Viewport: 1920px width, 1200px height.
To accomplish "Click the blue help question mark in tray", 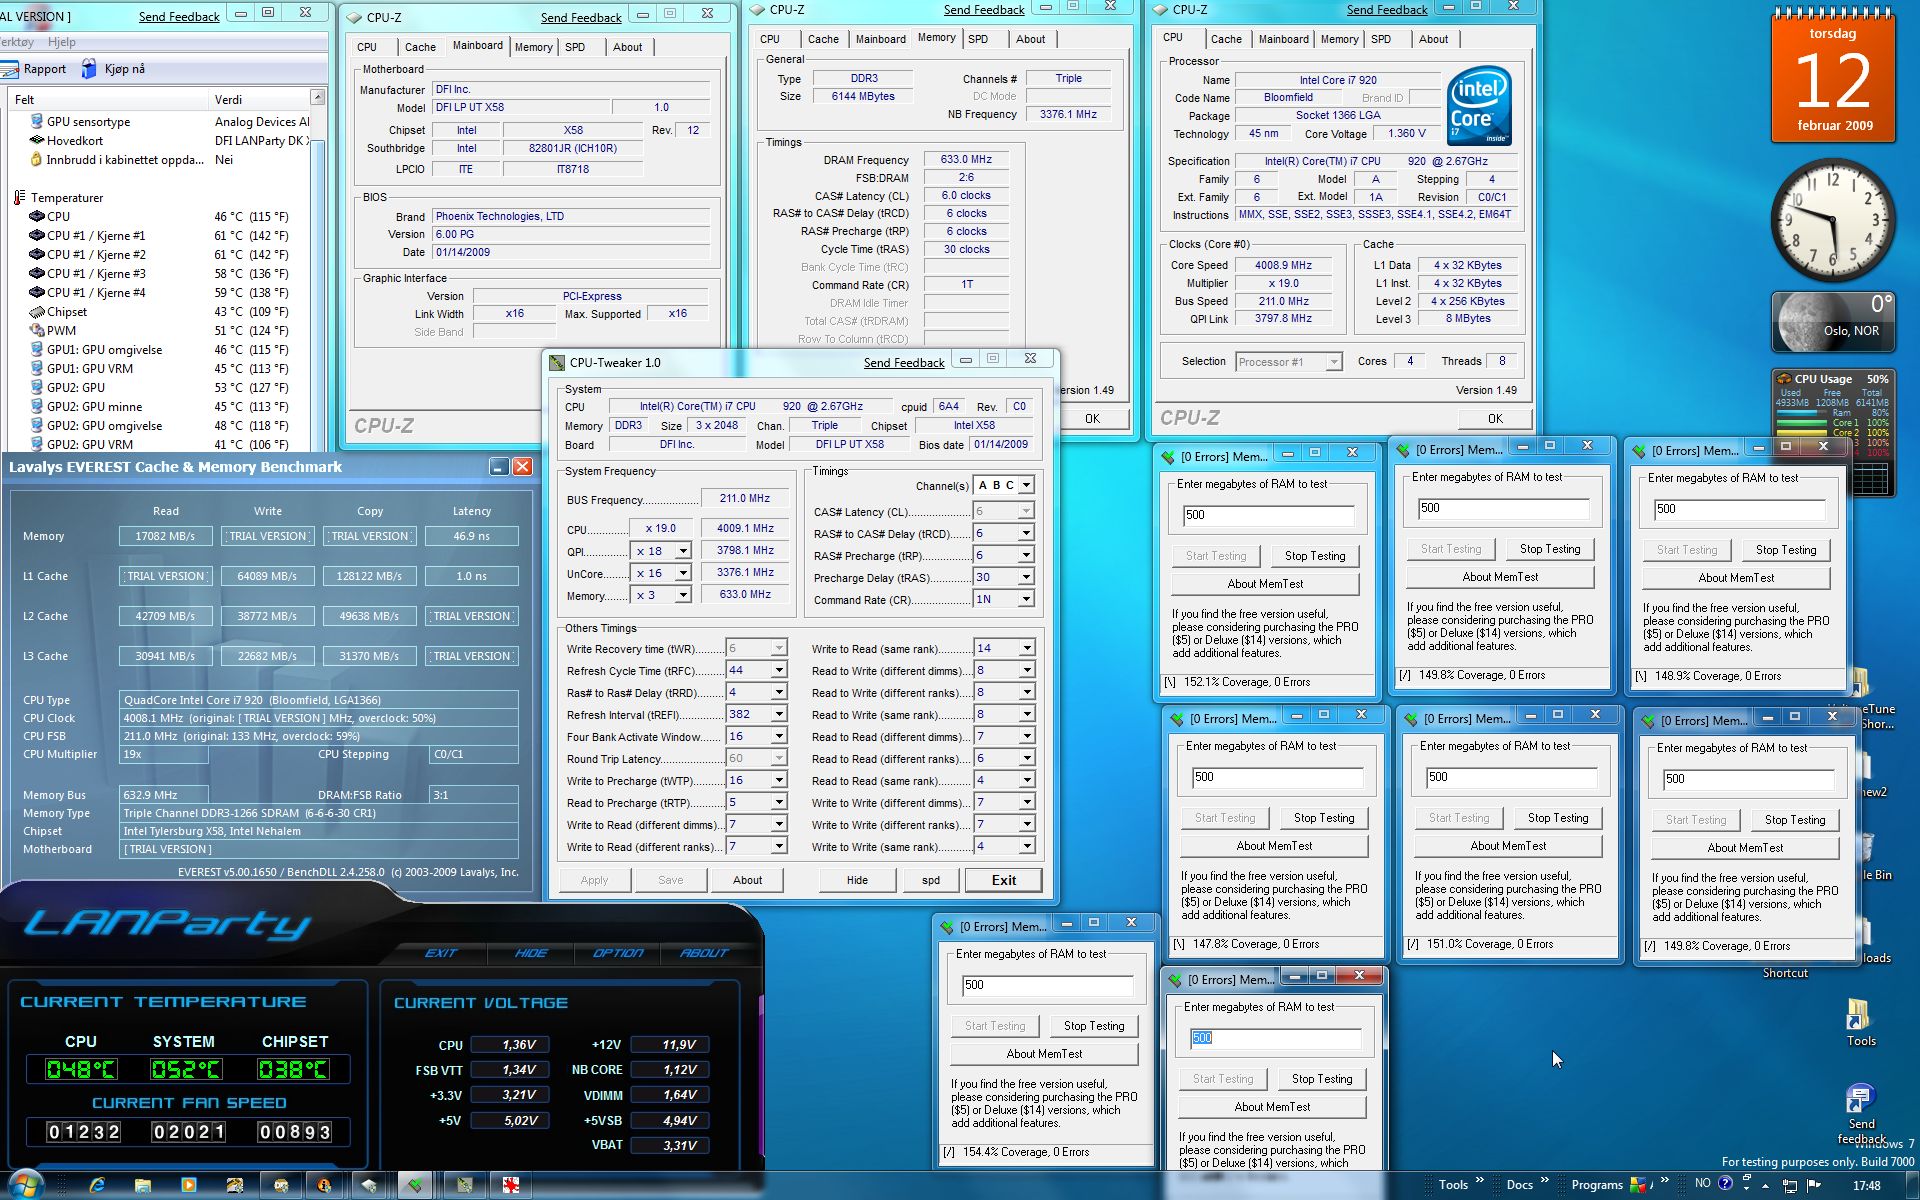I will click(1724, 1183).
